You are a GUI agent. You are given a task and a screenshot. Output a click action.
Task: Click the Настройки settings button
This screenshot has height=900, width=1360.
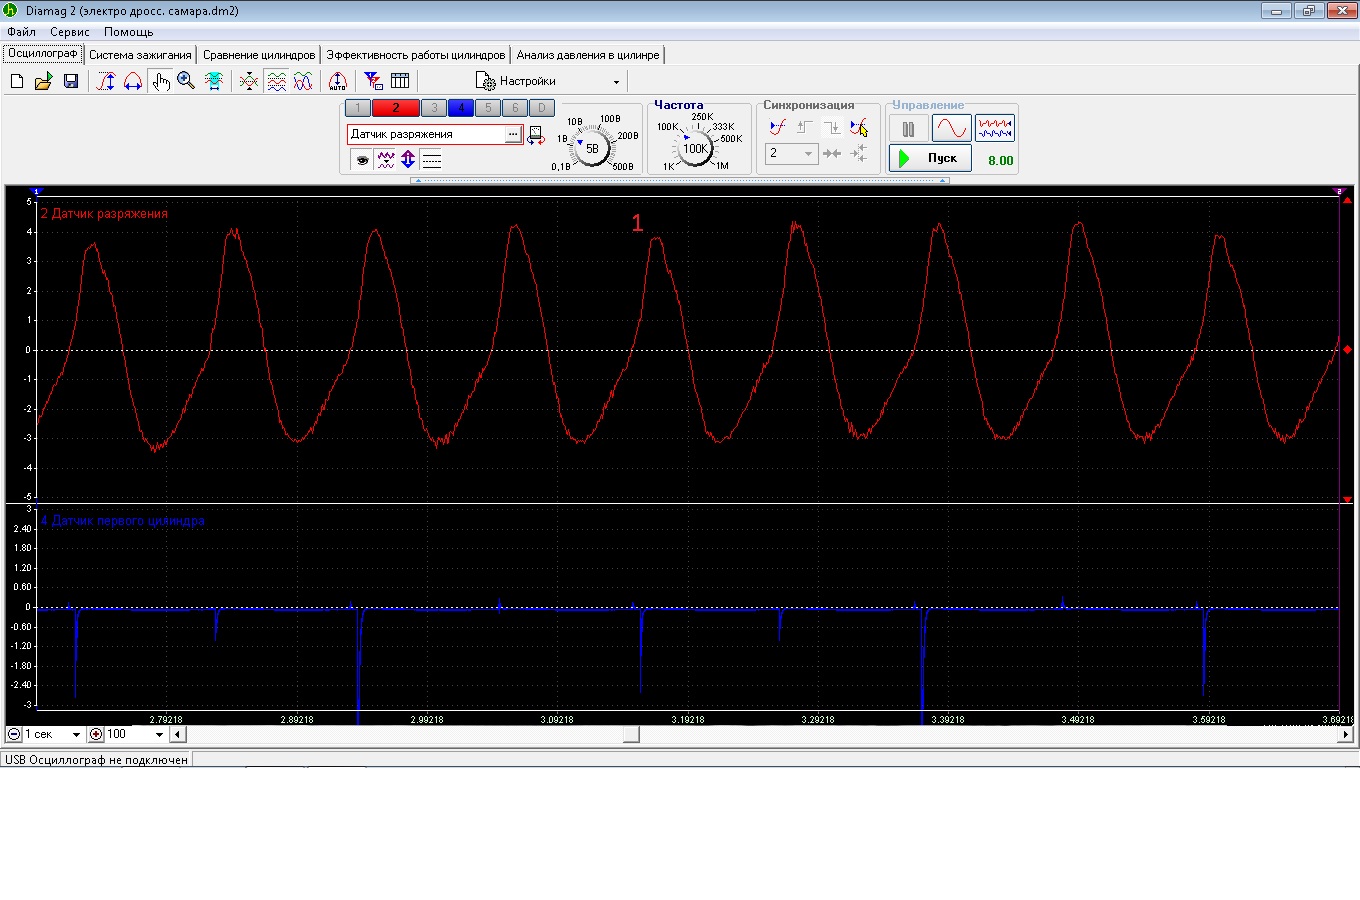[x=517, y=81]
